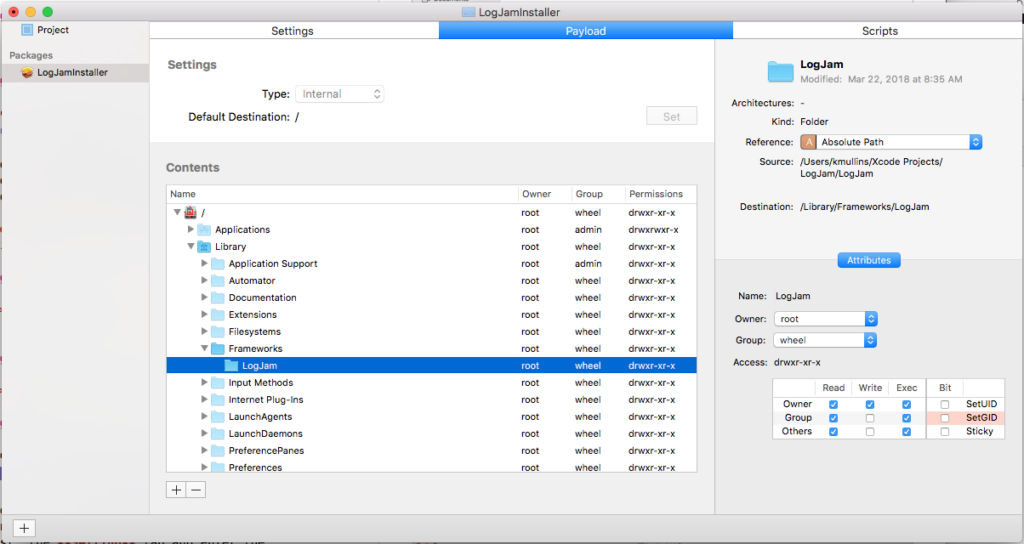The image size is (1024, 544).
Task: Click the root volume disk icon
Action: (x=190, y=212)
